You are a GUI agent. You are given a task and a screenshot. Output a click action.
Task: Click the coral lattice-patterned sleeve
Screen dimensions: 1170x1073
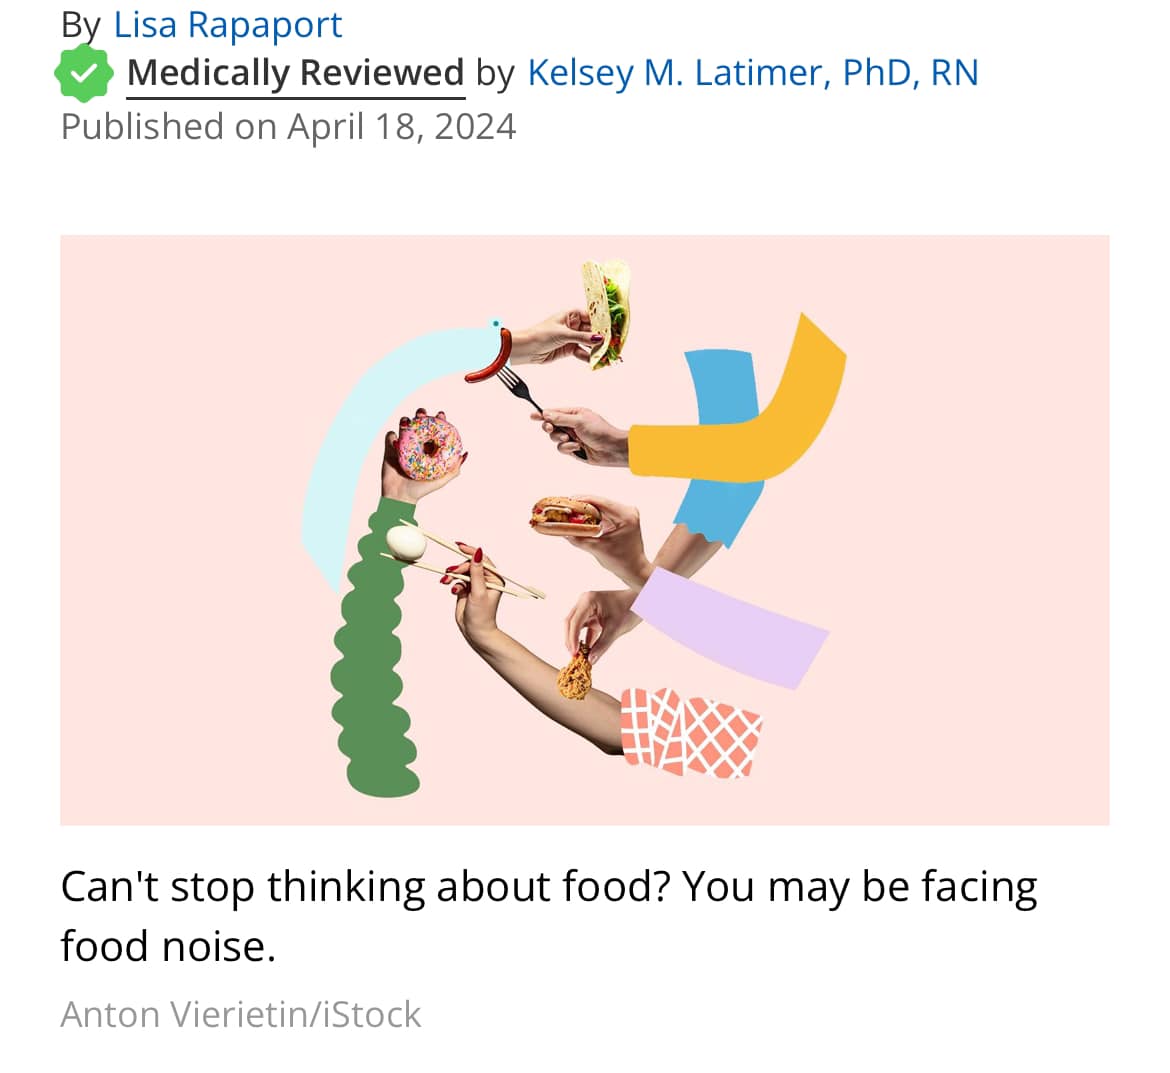tap(690, 733)
